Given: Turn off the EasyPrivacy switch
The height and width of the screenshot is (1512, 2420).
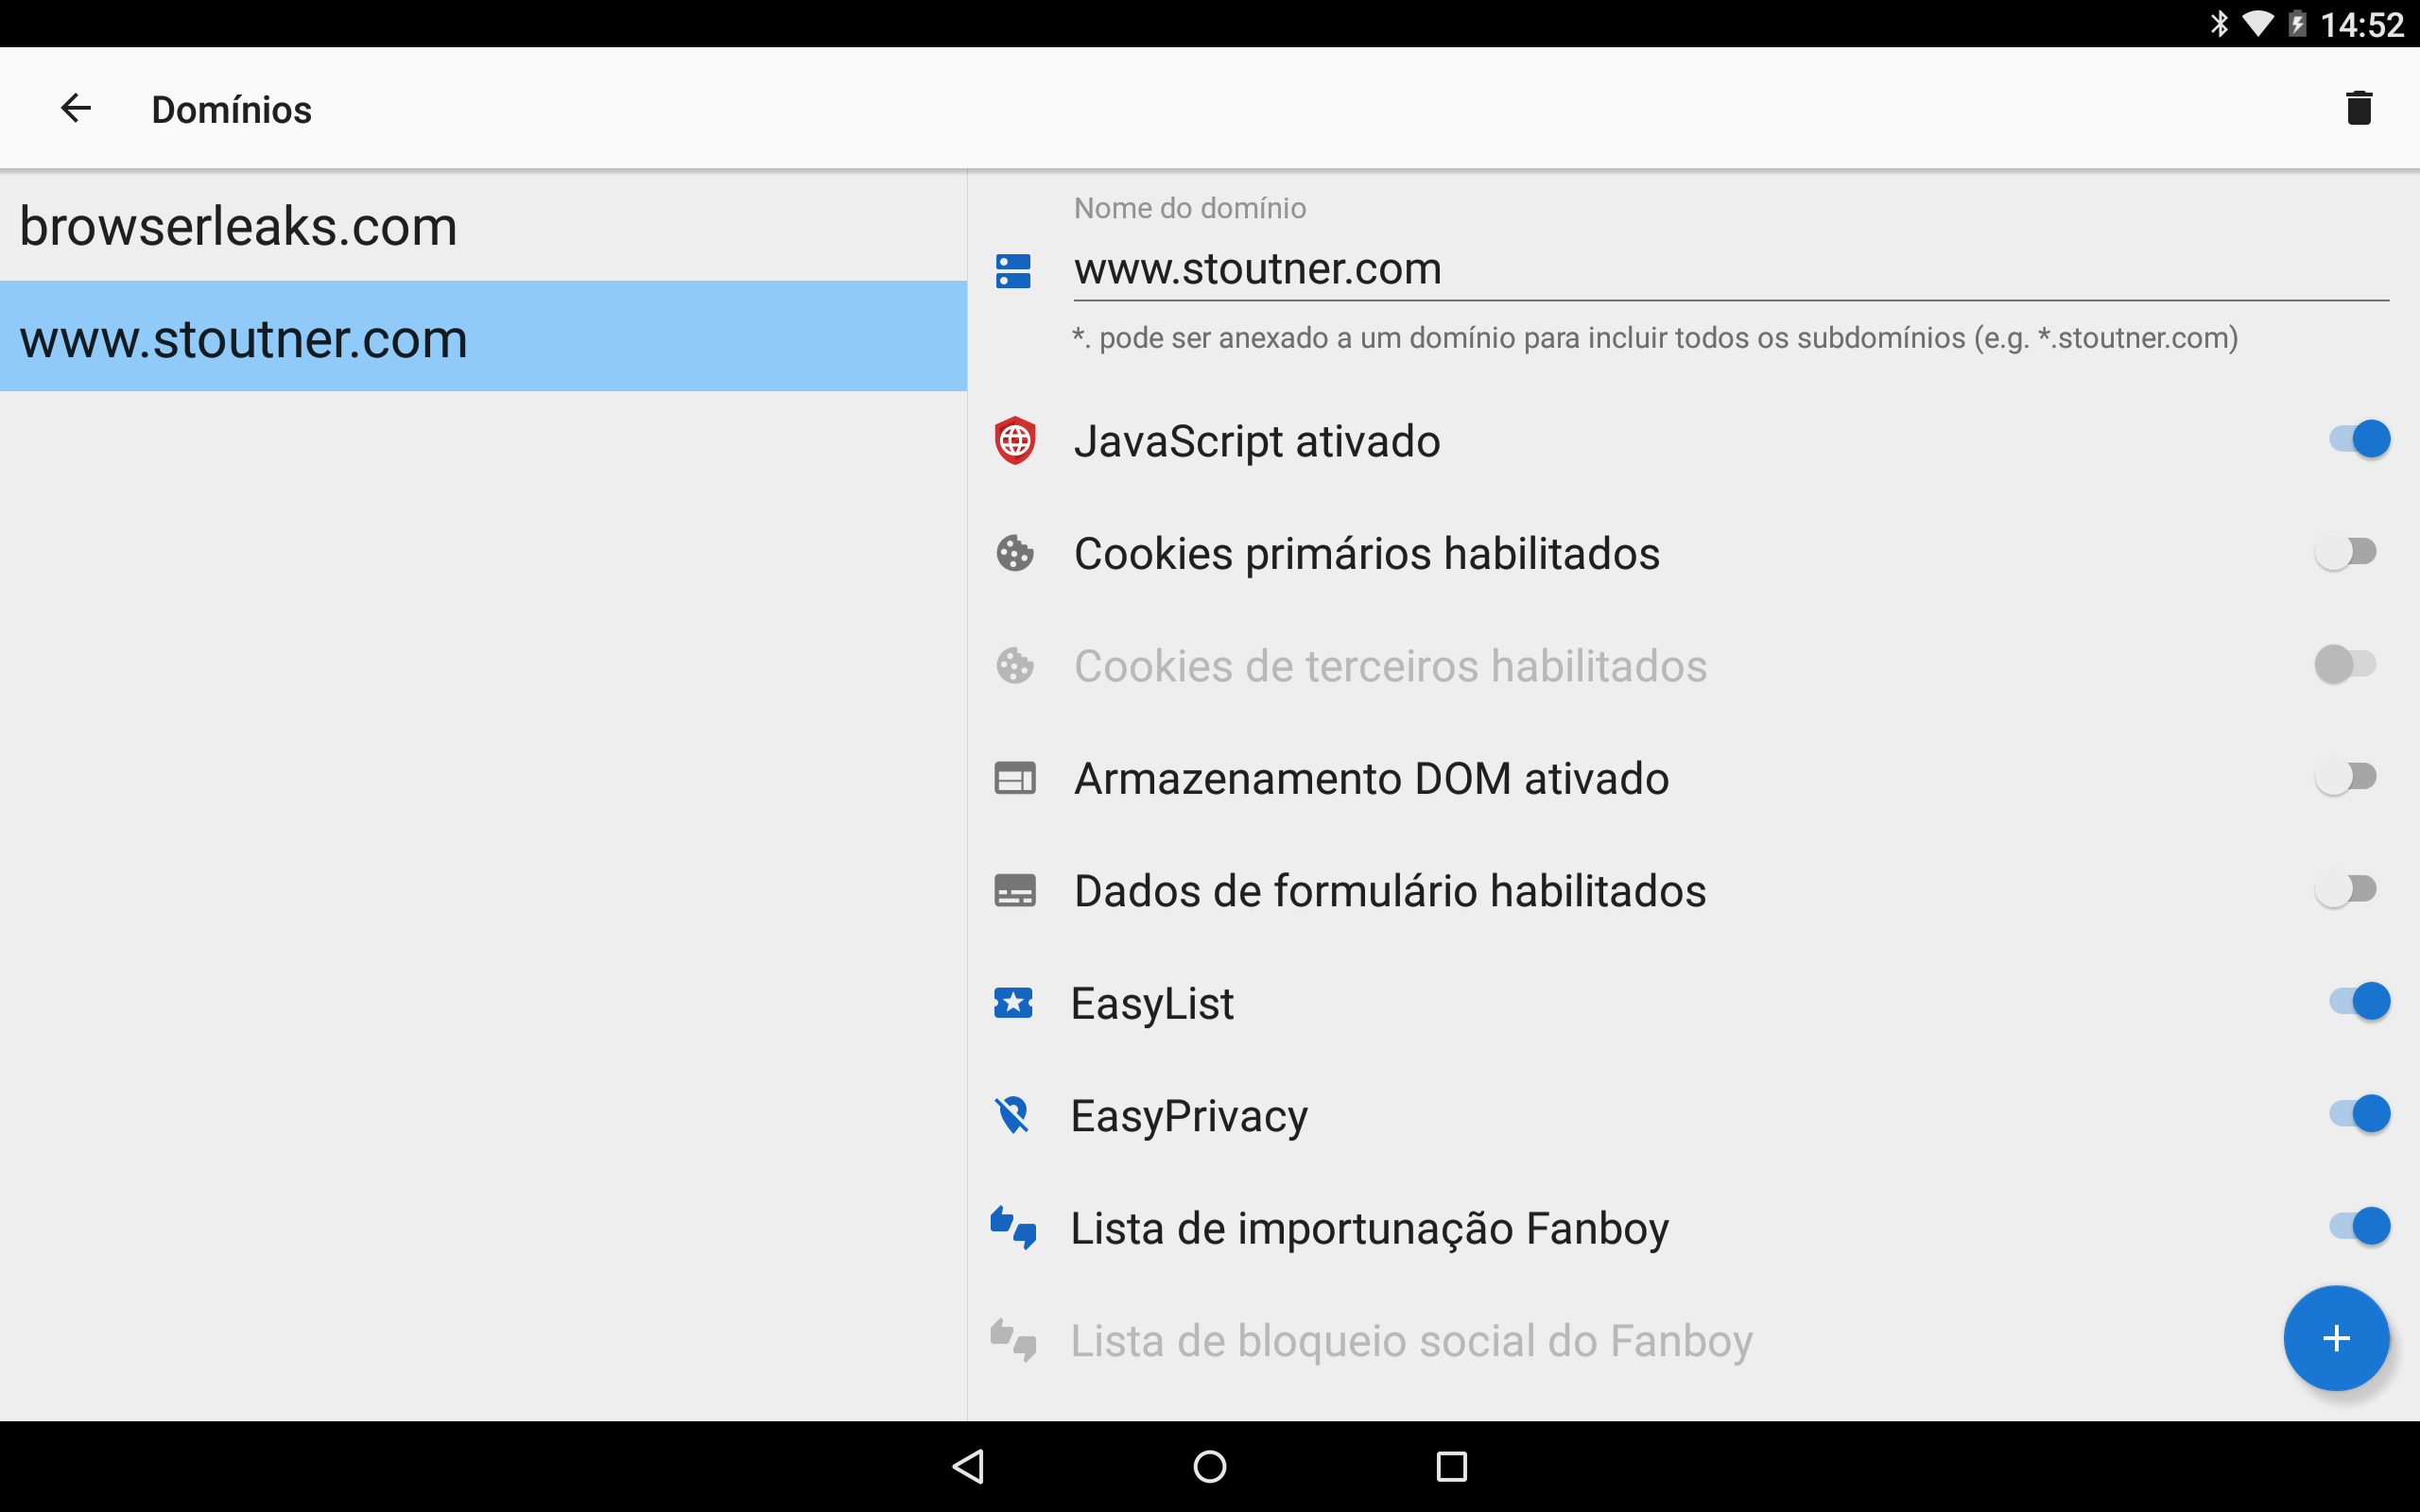Looking at the screenshot, I should click(2358, 1114).
